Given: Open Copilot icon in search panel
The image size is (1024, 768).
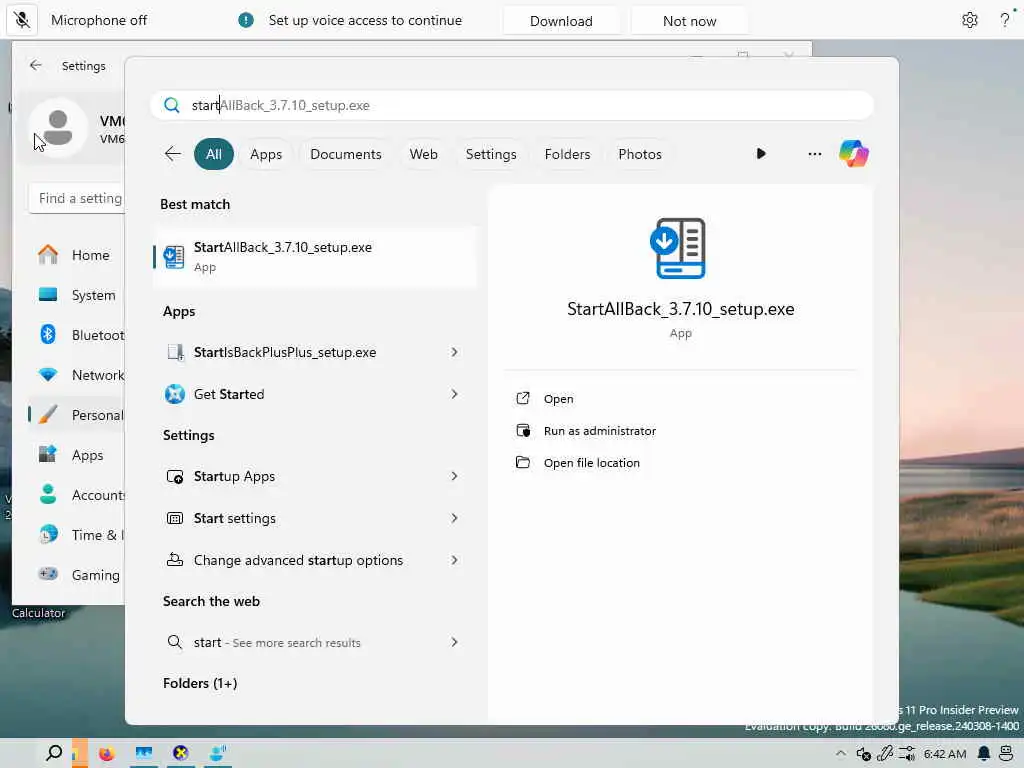Looking at the screenshot, I should (854, 154).
